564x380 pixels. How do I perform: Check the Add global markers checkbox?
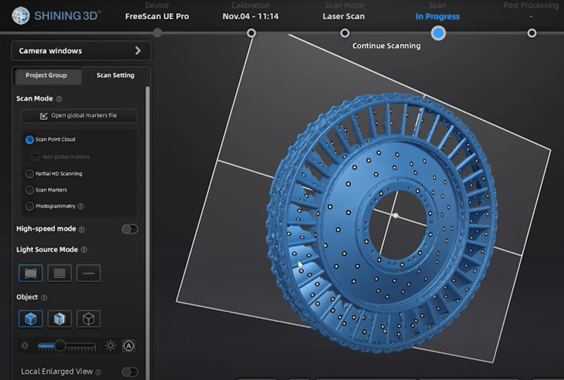coord(35,157)
